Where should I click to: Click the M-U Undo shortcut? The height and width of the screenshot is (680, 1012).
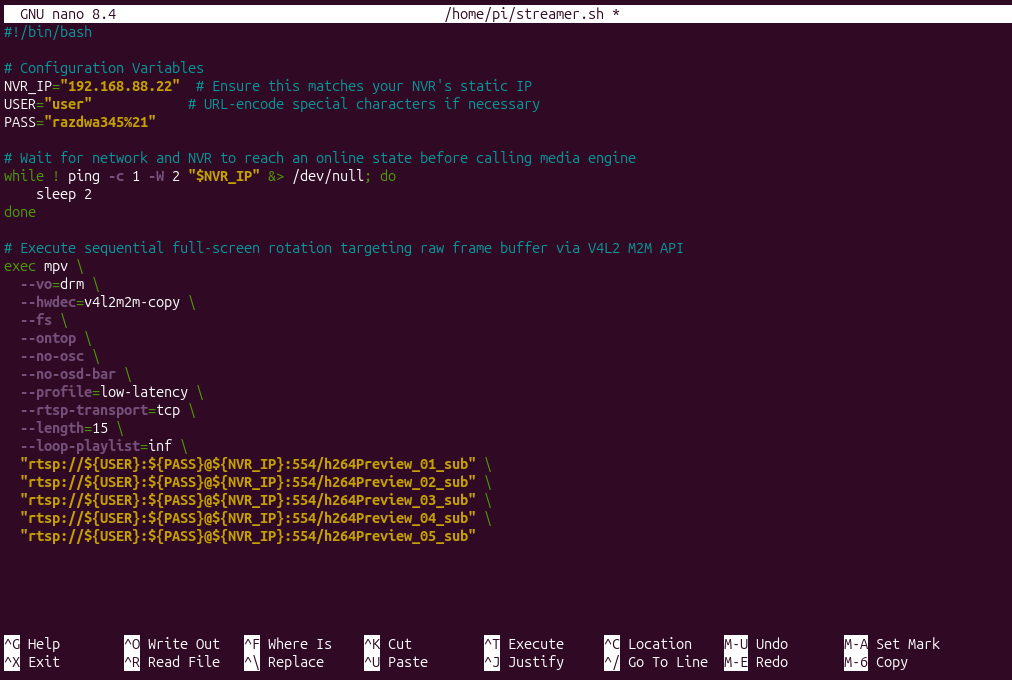756,644
